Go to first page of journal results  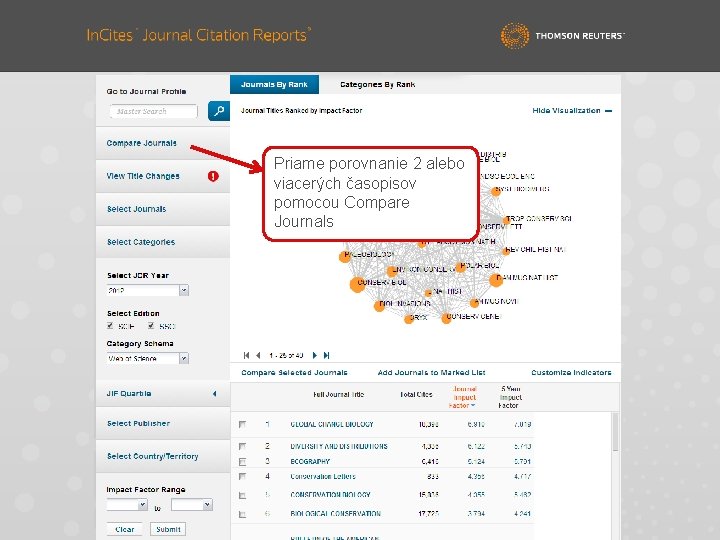(x=247, y=355)
